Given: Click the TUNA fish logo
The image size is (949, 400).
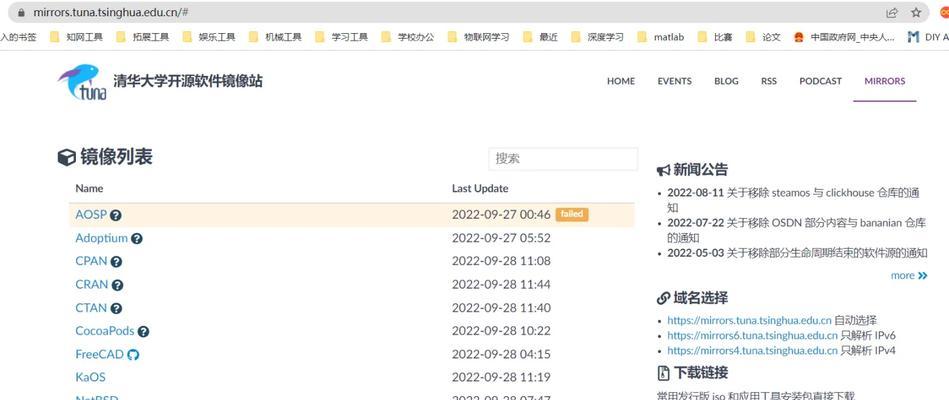Looking at the screenshot, I should (x=82, y=82).
